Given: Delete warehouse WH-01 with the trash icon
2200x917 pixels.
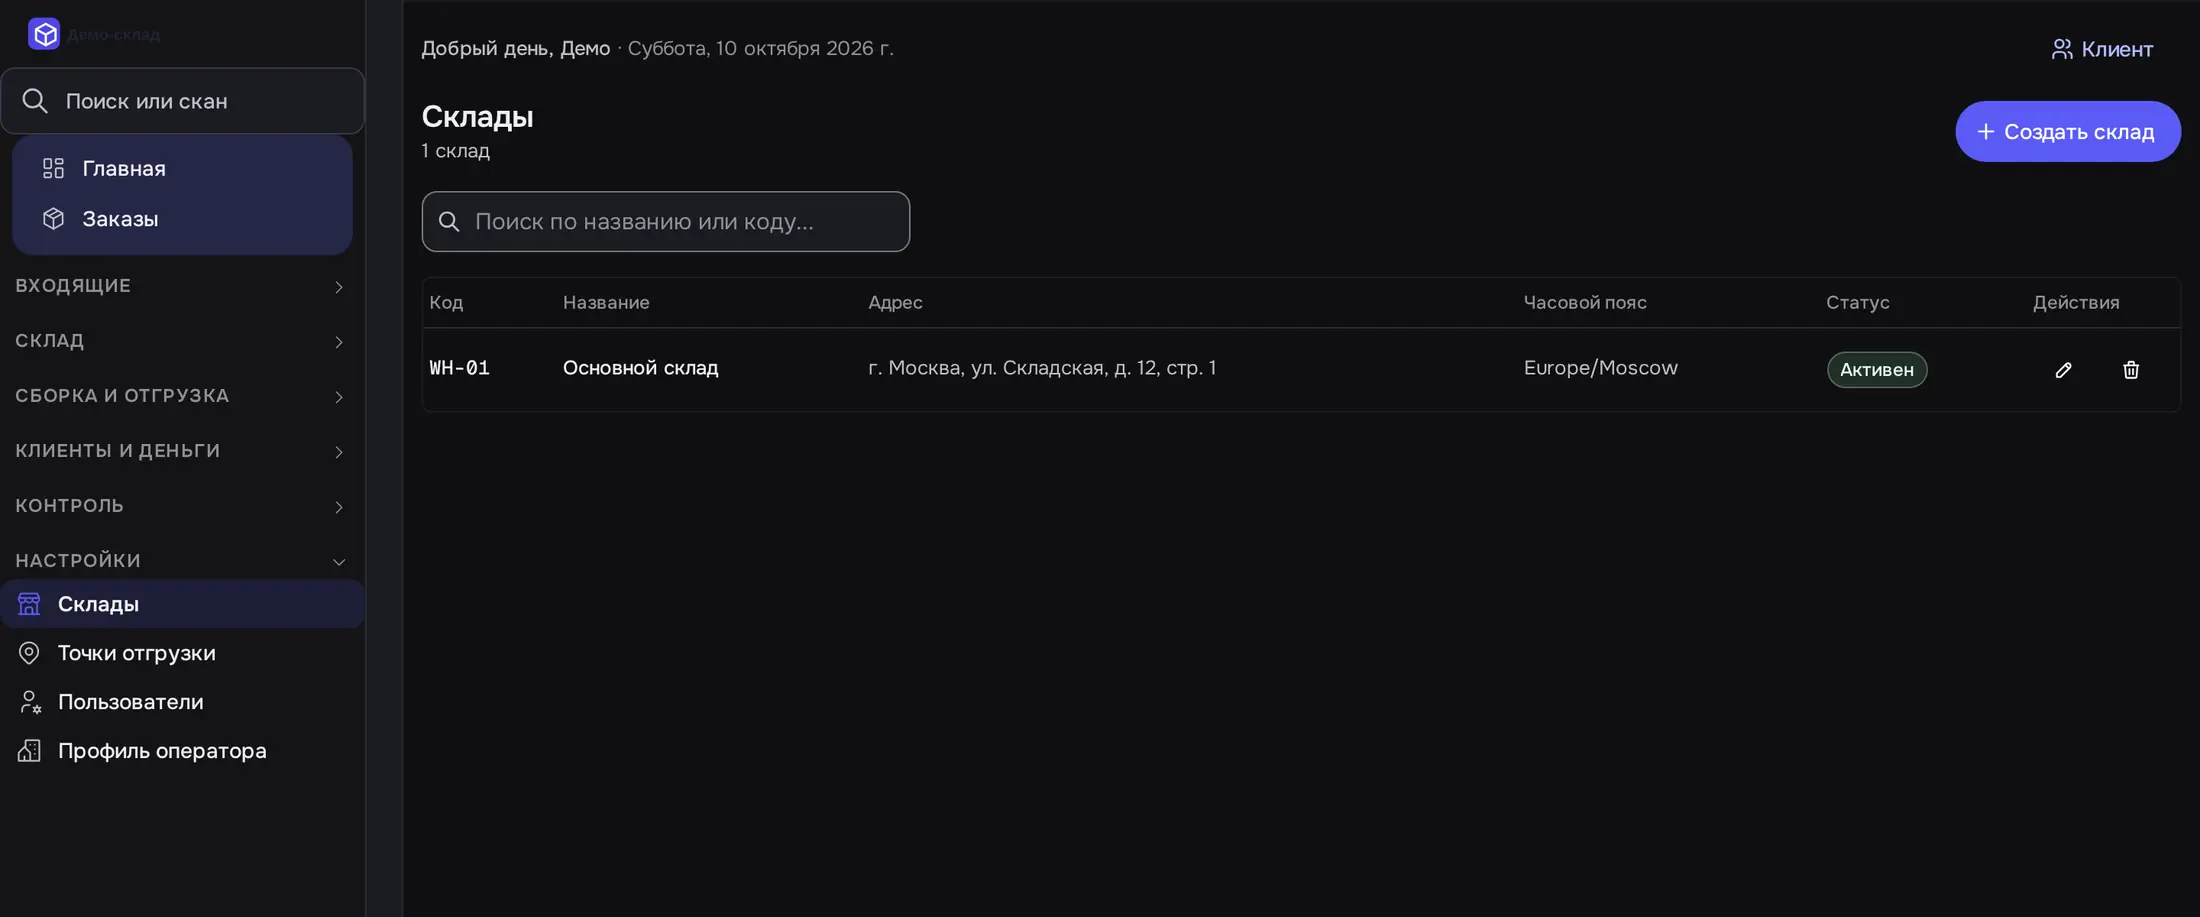Looking at the screenshot, I should coord(2131,370).
